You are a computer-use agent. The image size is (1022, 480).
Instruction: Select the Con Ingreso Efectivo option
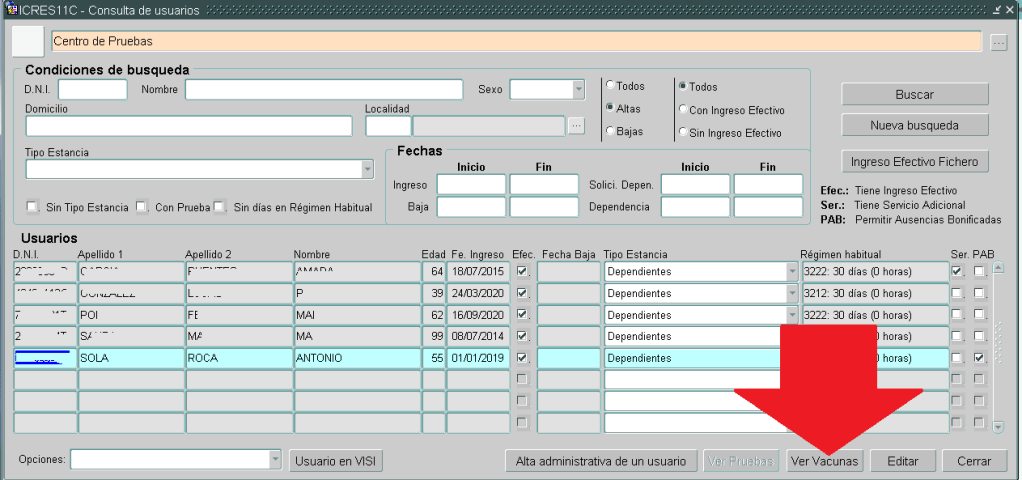(682, 110)
